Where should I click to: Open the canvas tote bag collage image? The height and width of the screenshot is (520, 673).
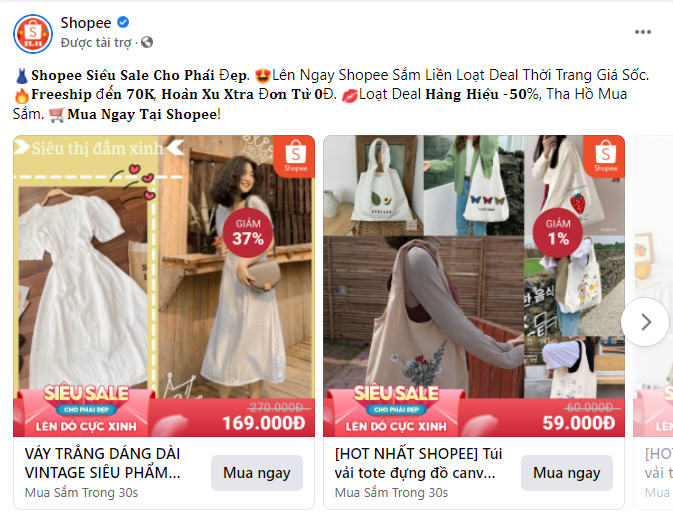click(474, 266)
